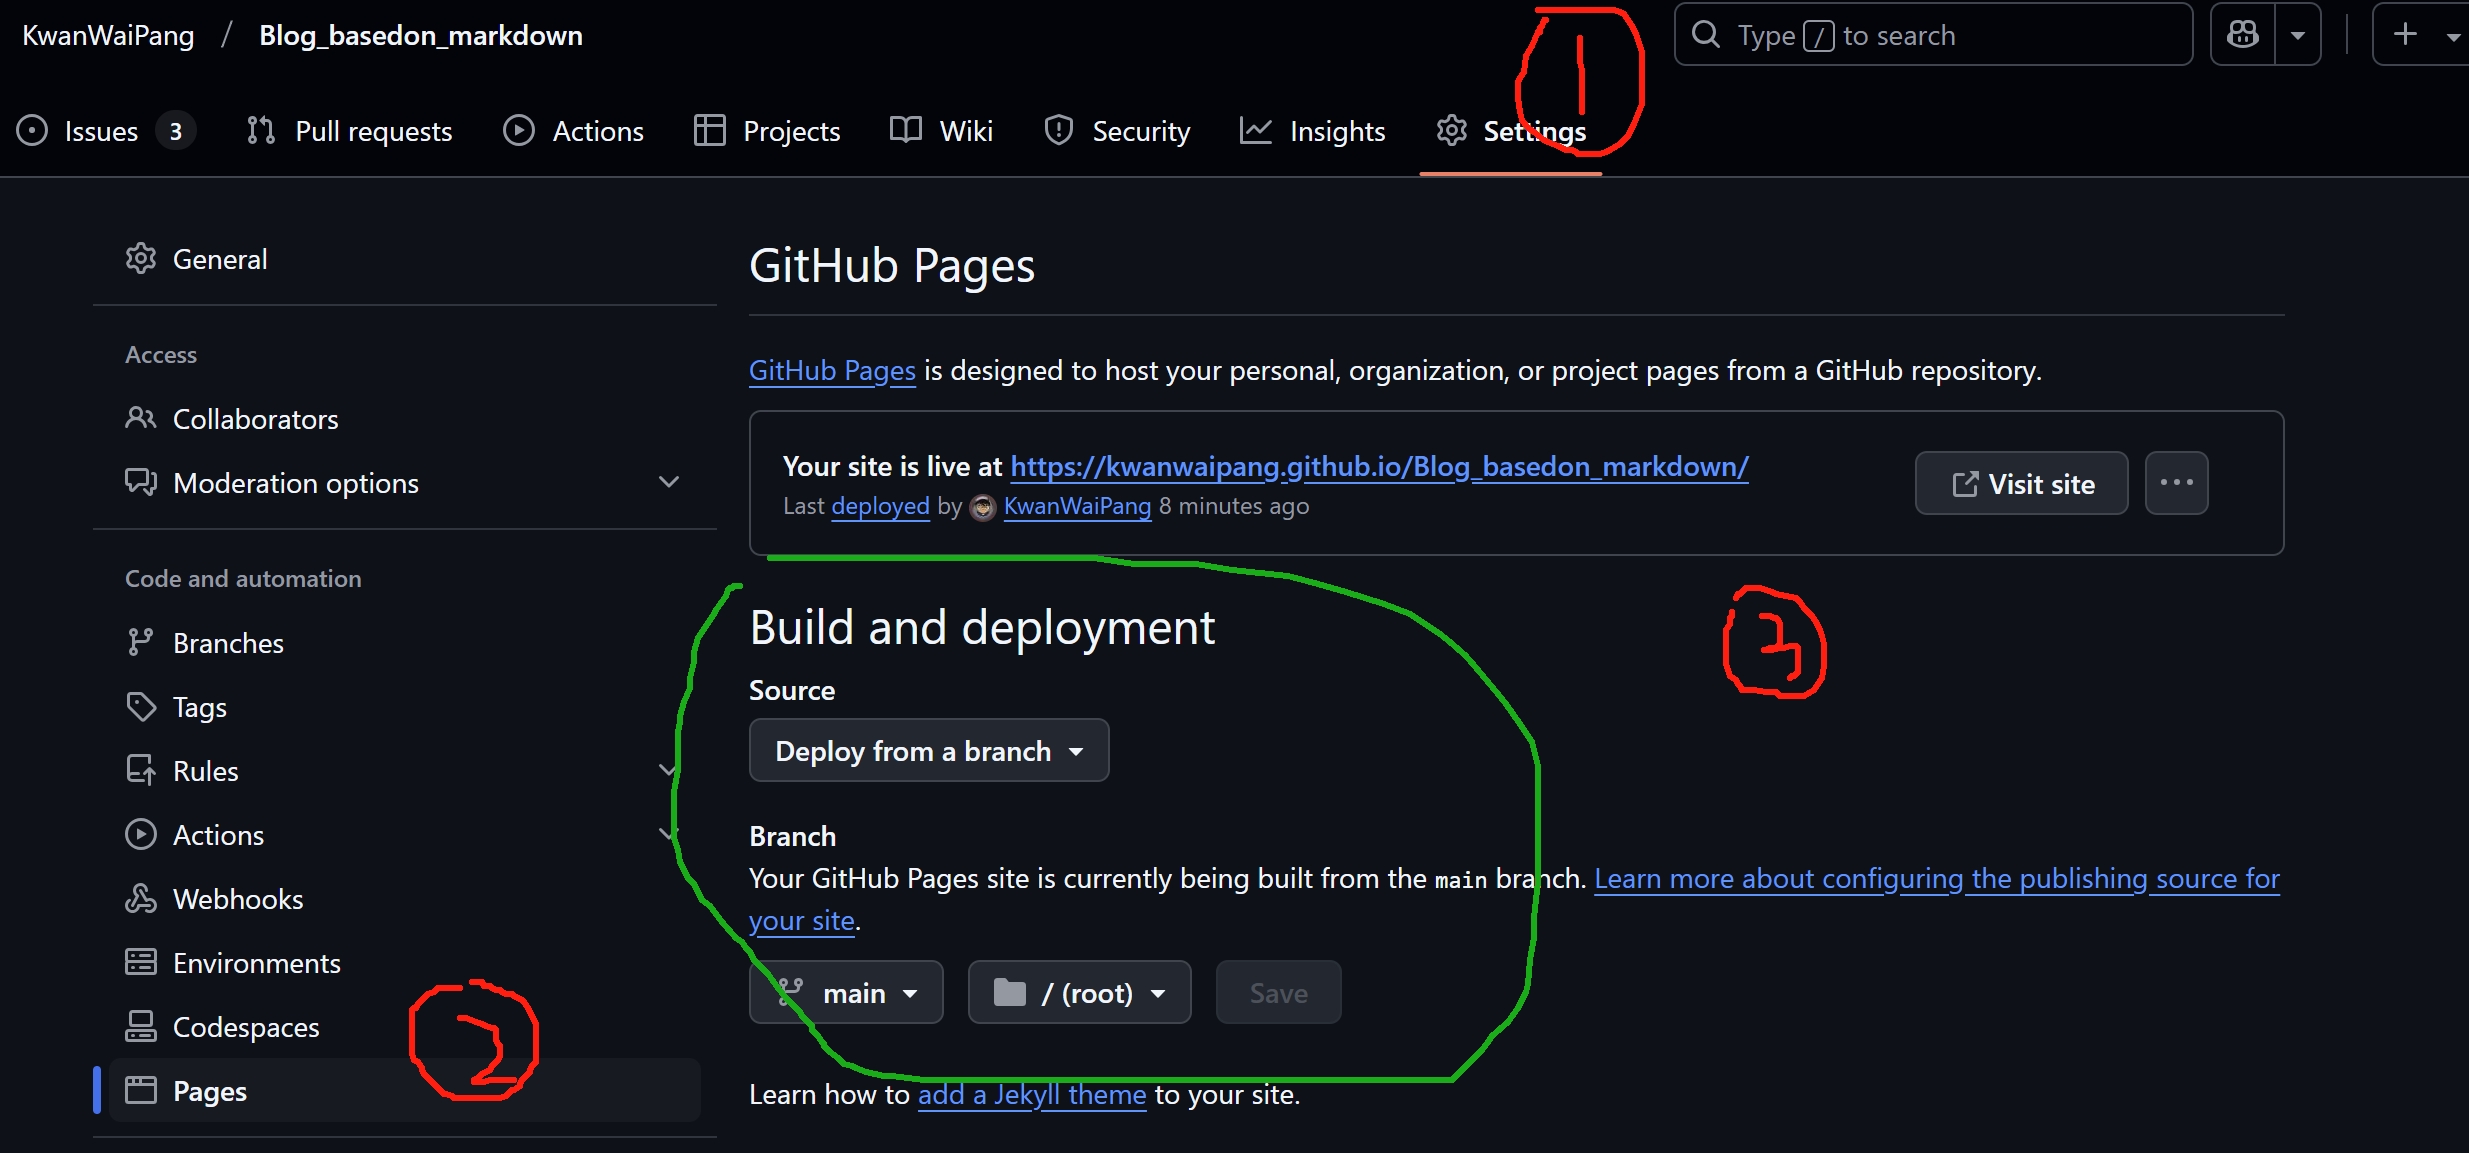Click the Insights graph icon
This screenshot has height=1153, width=2469.
pyautogui.click(x=1256, y=130)
